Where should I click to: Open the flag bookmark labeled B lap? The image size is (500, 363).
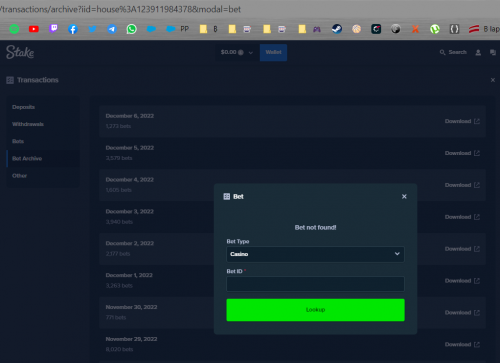click(484, 29)
